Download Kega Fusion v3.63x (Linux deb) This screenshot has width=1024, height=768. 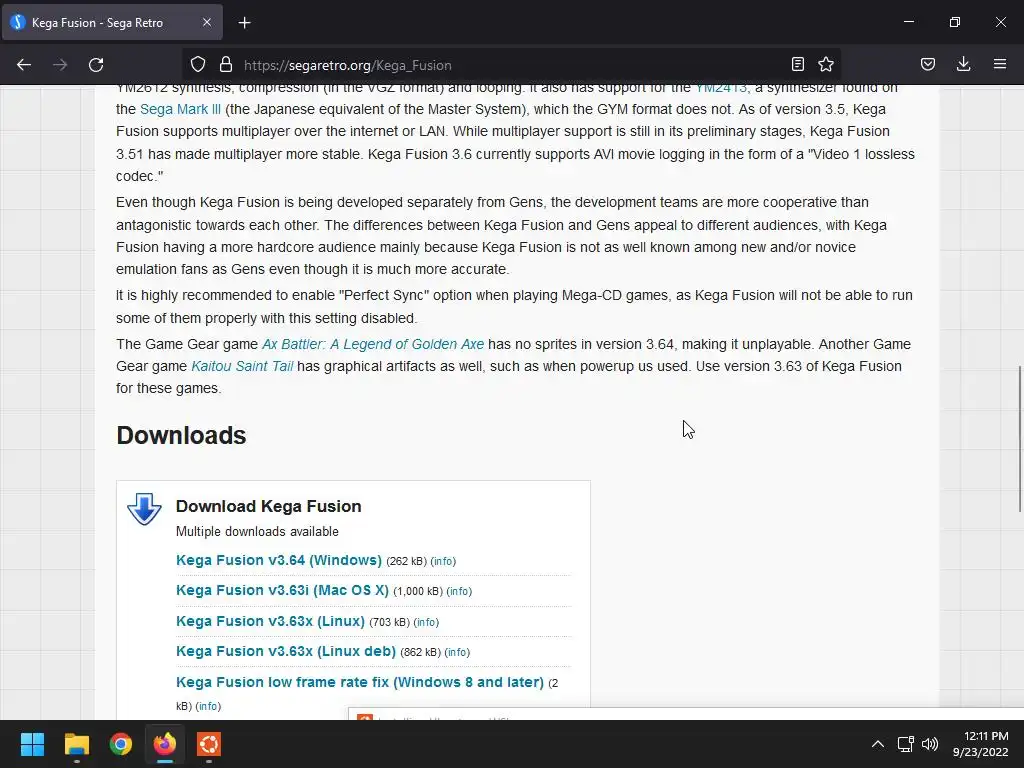286,651
